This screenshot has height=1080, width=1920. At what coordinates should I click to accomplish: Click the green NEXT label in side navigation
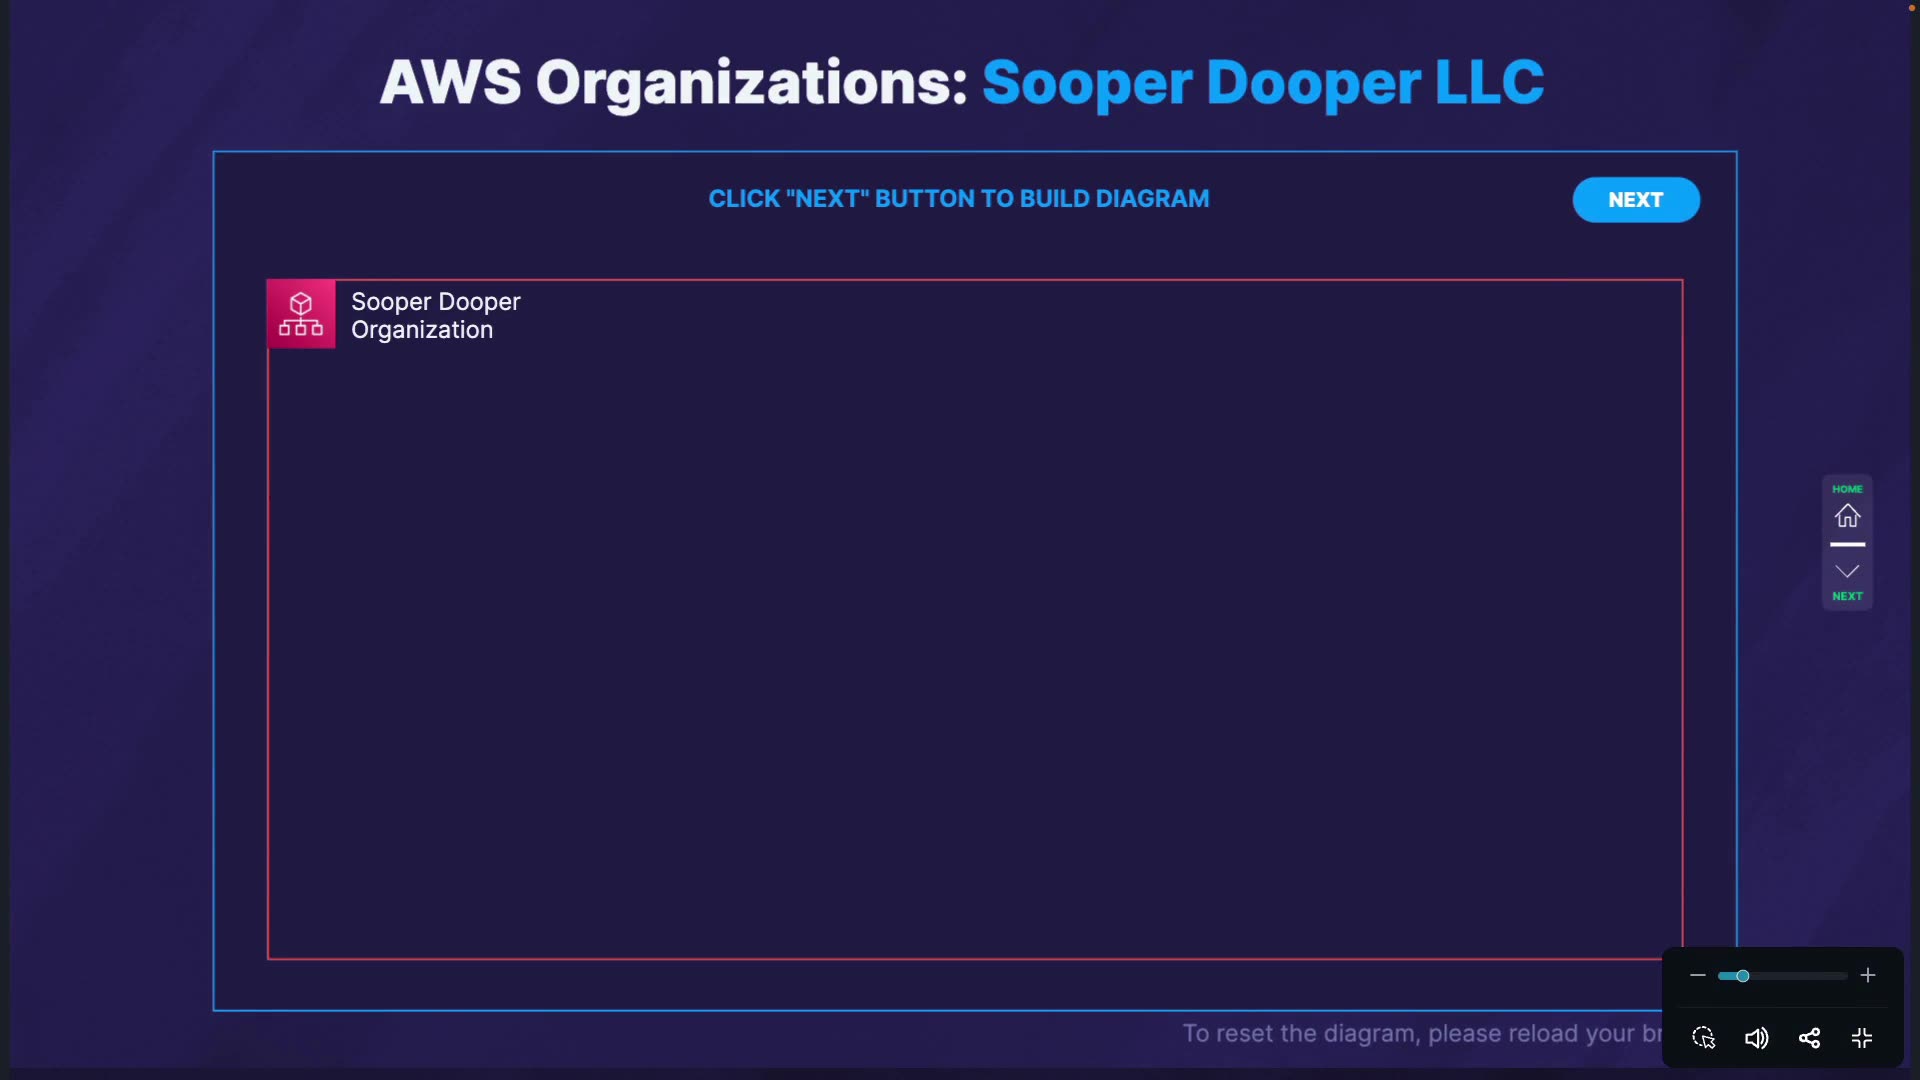point(1847,596)
